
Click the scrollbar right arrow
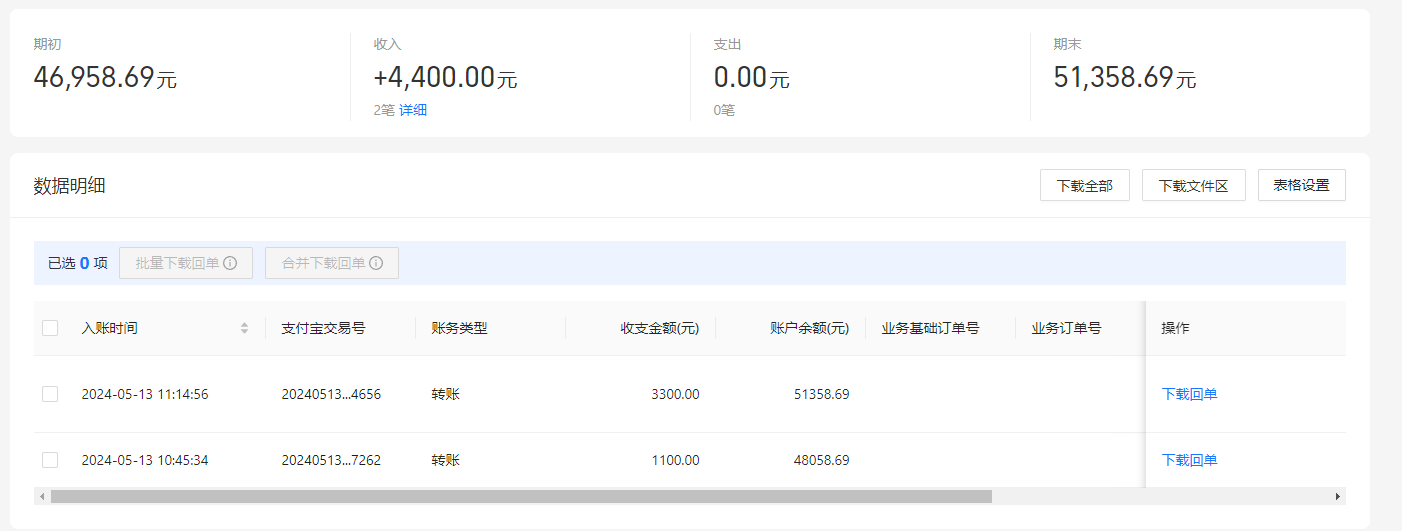(1338, 496)
